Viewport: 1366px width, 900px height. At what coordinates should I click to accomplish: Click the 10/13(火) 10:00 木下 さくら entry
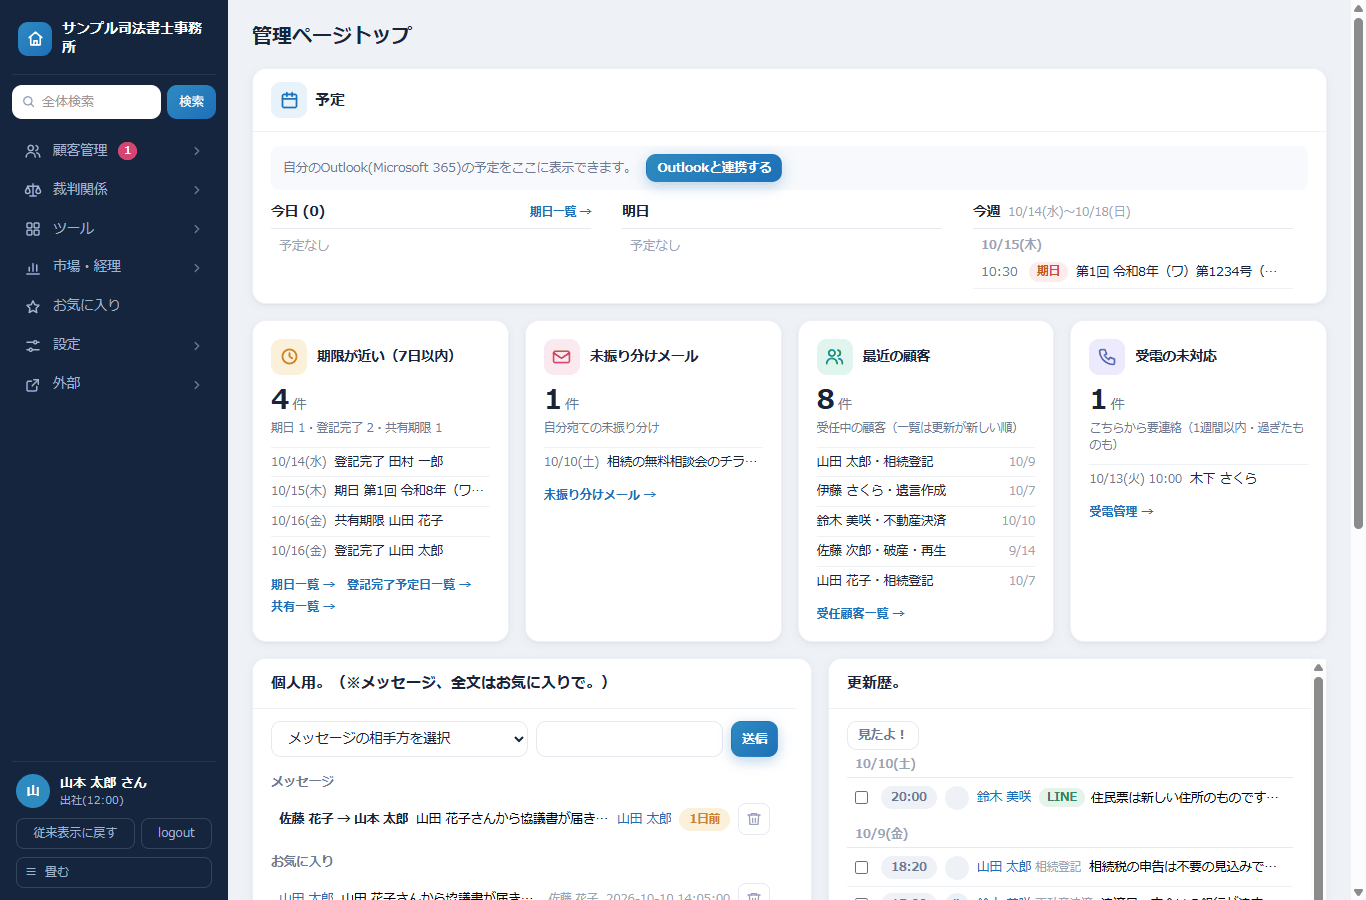(1198, 479)
